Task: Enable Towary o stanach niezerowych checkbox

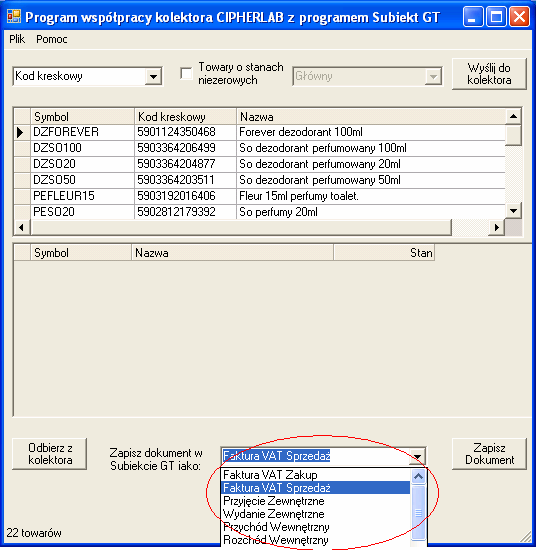Action: pyautogui.click(x=186, y=73)
